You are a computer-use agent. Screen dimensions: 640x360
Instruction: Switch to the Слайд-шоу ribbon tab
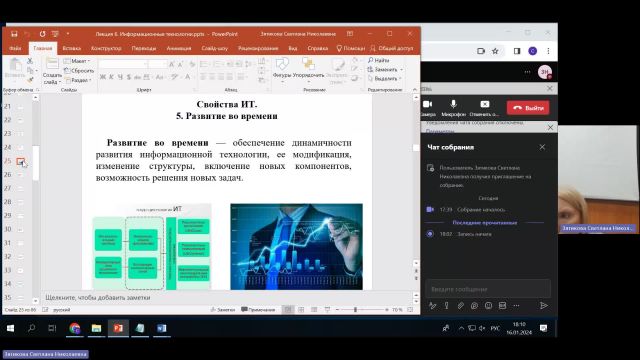tap(215, 48)
